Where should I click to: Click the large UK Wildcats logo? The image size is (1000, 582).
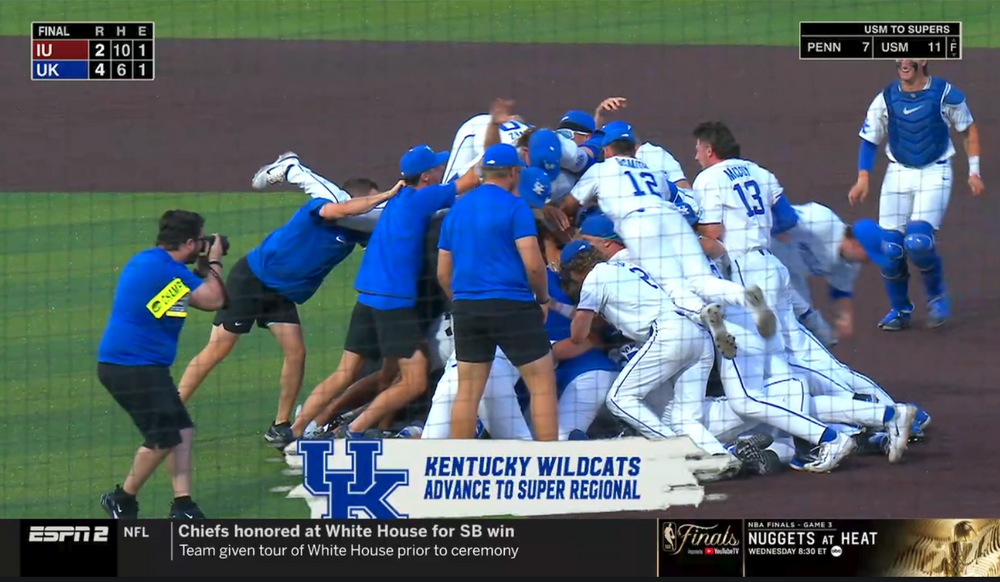353,478
